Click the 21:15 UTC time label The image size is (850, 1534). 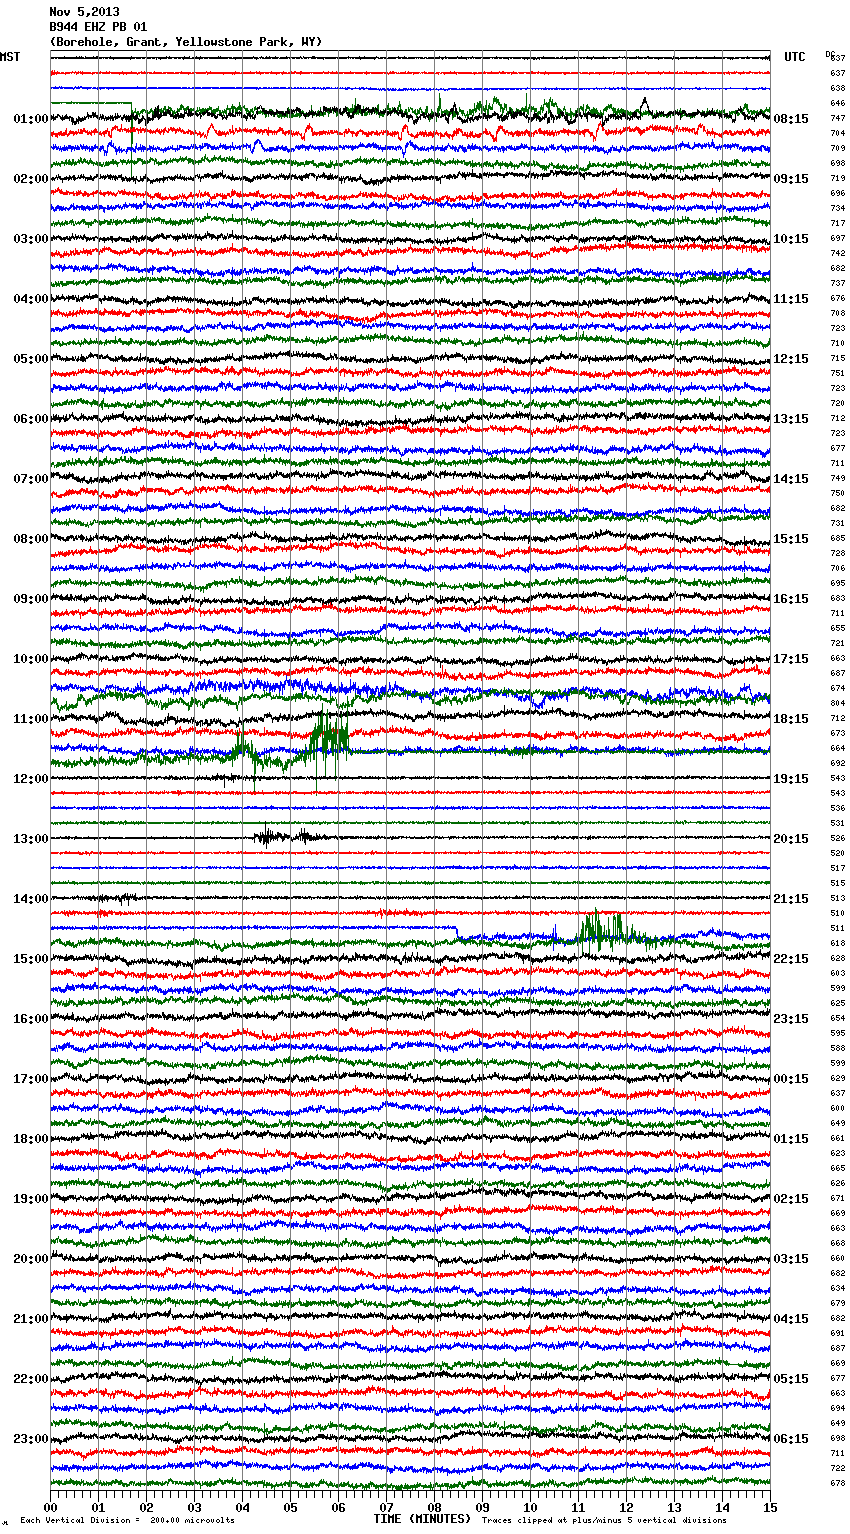click(x=791, y=899)
